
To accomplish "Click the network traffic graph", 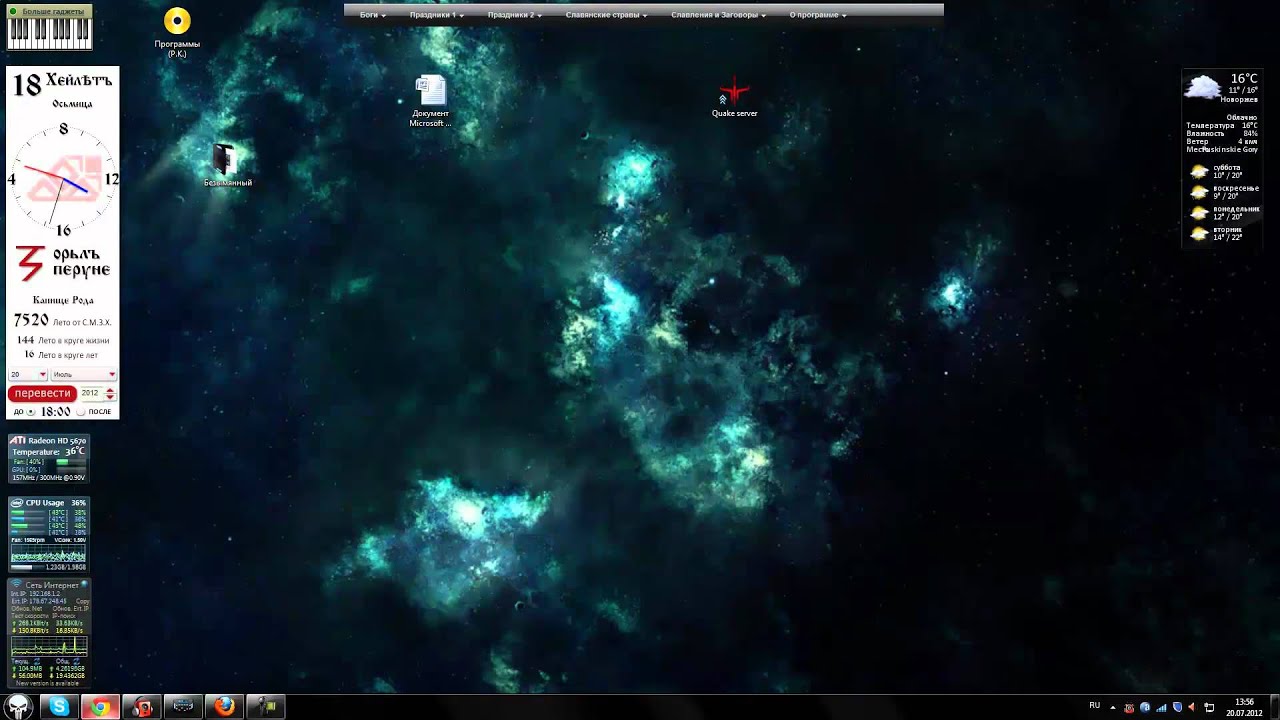I will 48,646.
